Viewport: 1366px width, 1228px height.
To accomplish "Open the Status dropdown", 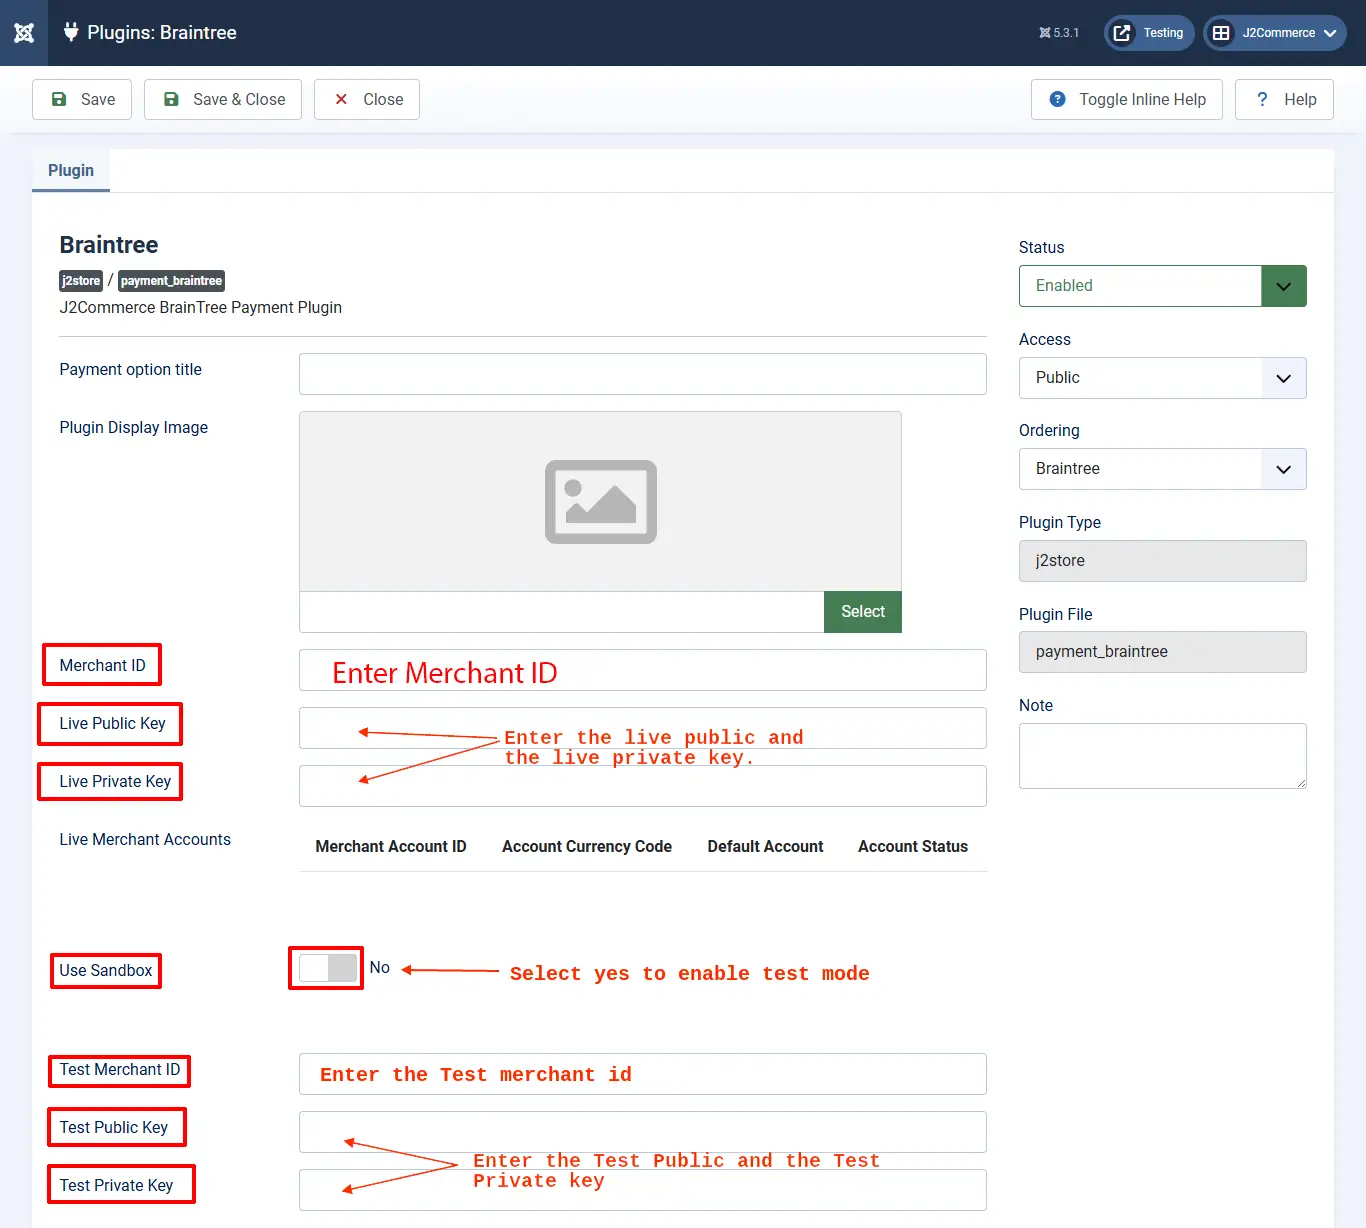I will 1163,286.
